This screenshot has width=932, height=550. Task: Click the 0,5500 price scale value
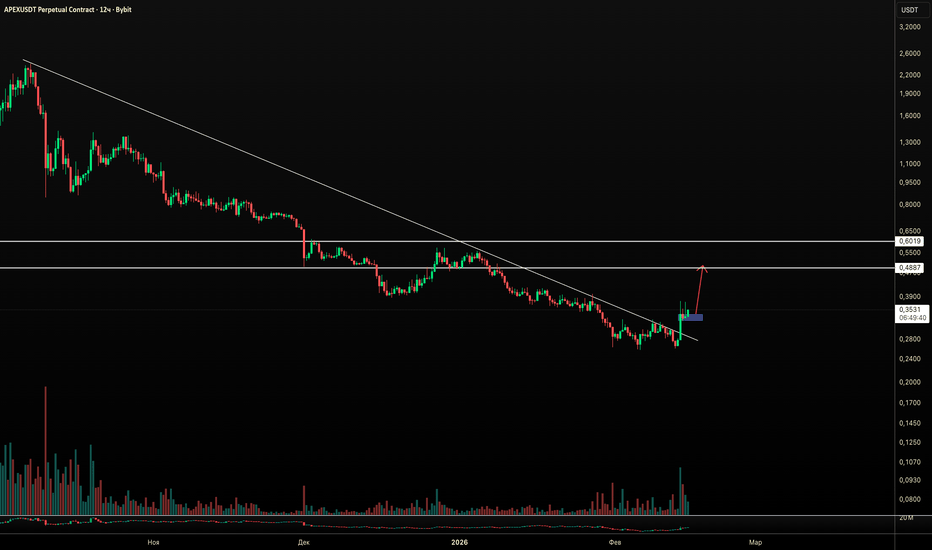click(x=910, y=253)
